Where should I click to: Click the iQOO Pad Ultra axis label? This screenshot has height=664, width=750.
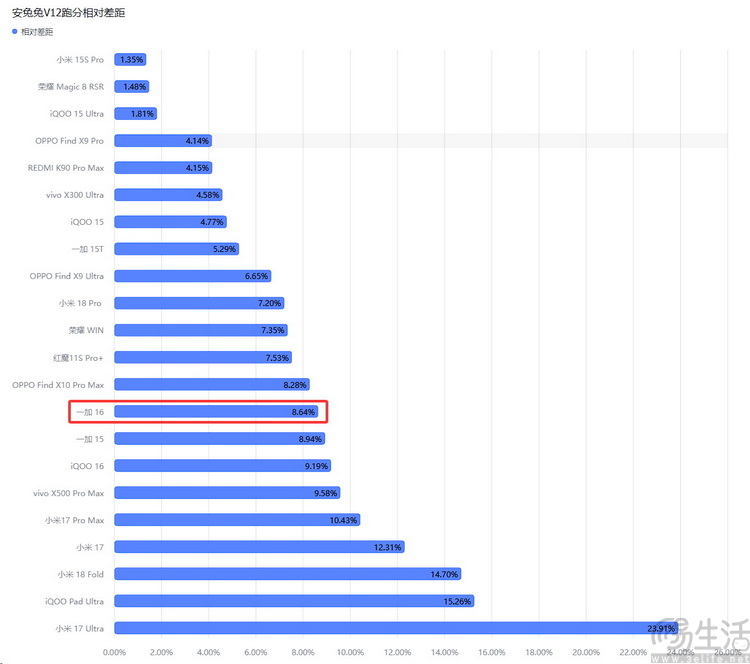[75, 601]
